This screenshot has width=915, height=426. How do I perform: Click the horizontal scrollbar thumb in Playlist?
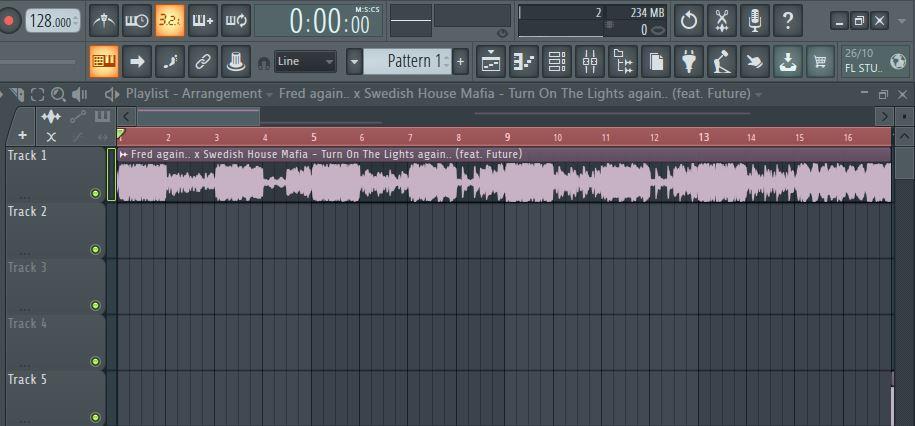[x=198, y=117]
